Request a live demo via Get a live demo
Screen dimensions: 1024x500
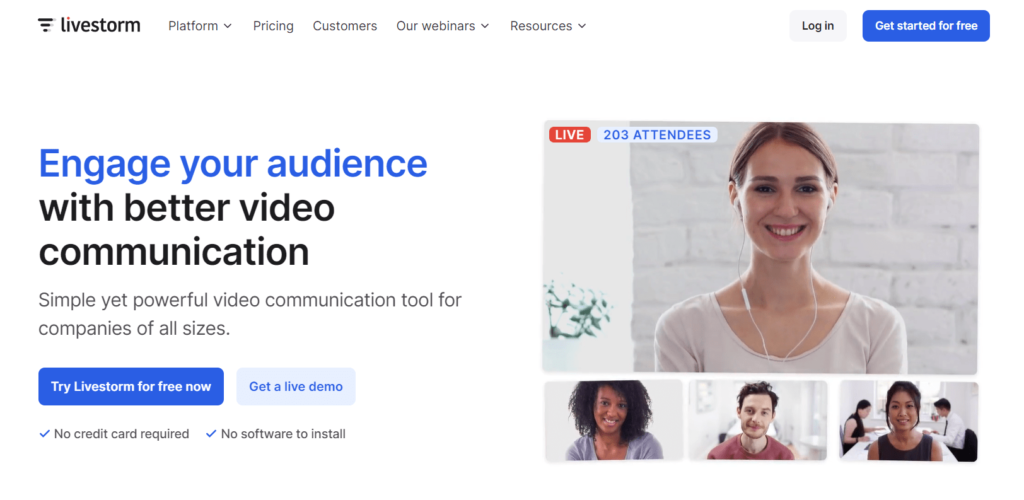coord(296,386)
